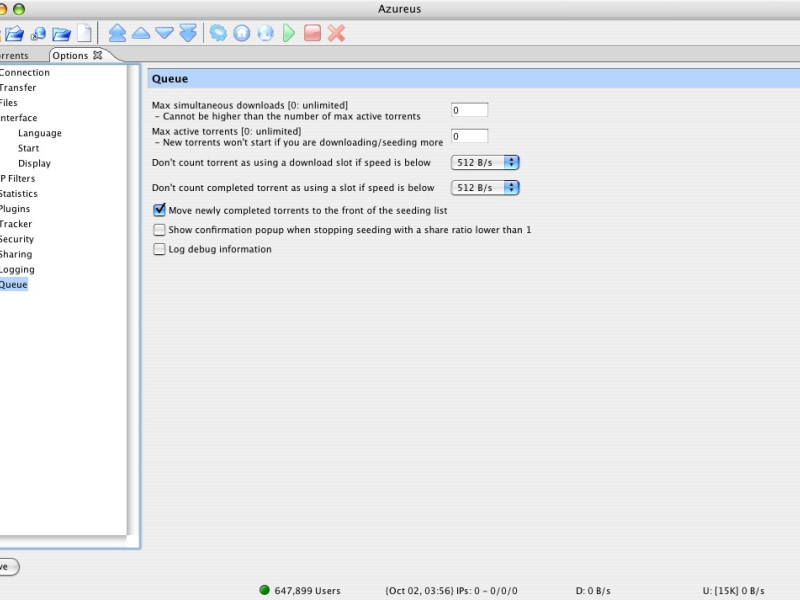Viewport: 800px width, 600px height.
Task: Select Statistics in options tree
Action: coord(19,194)
